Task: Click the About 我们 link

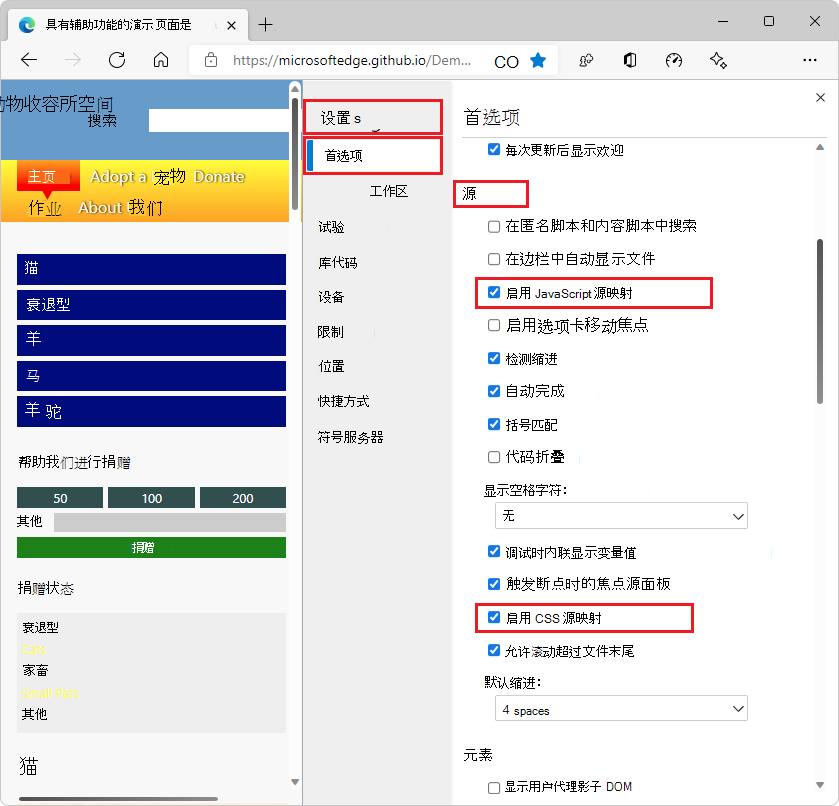Action: point(120,208)
